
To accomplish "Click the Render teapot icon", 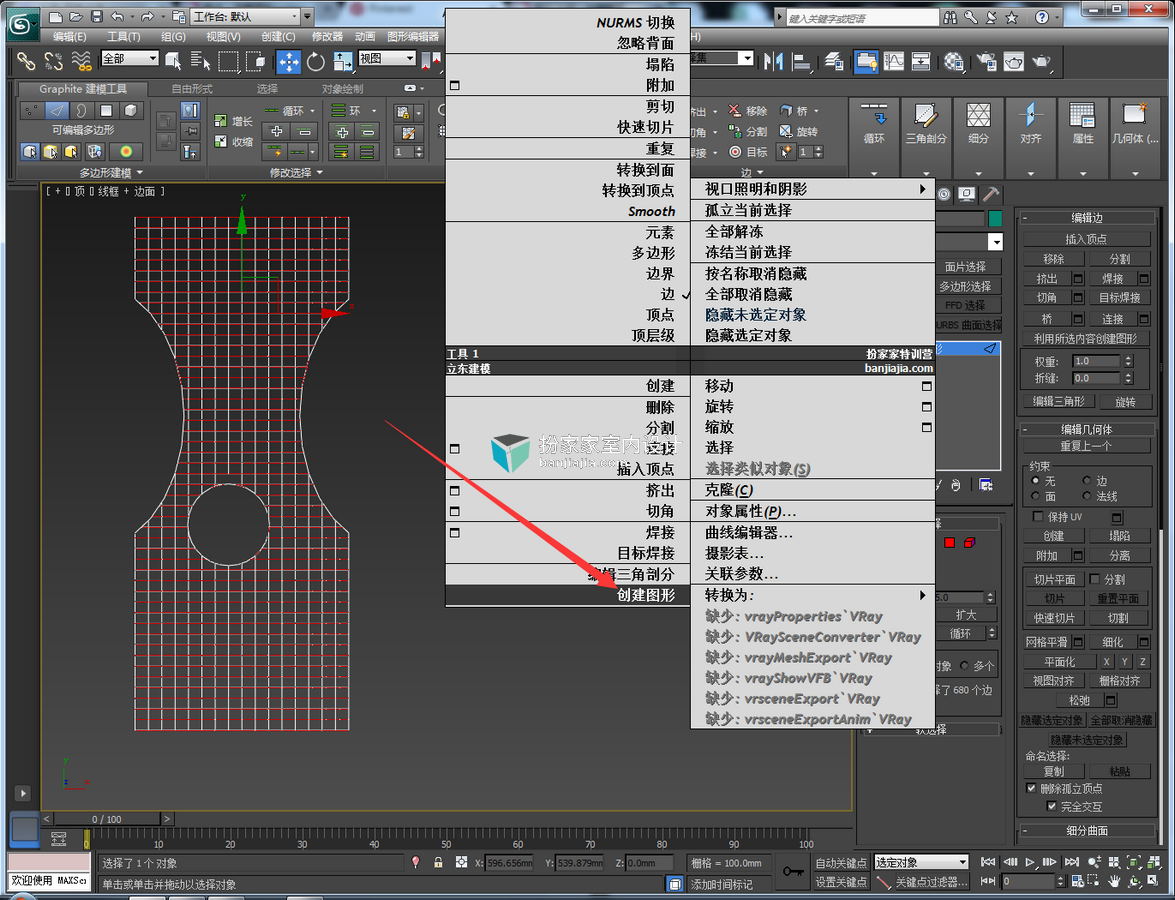I will pos(1042,61).
